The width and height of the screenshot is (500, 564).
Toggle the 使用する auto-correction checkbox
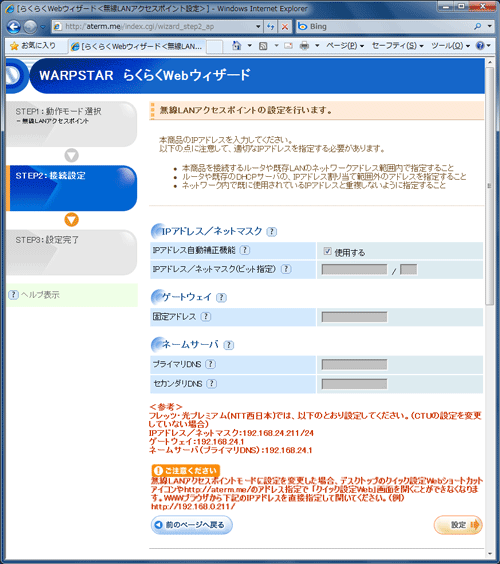click(327, 251)
